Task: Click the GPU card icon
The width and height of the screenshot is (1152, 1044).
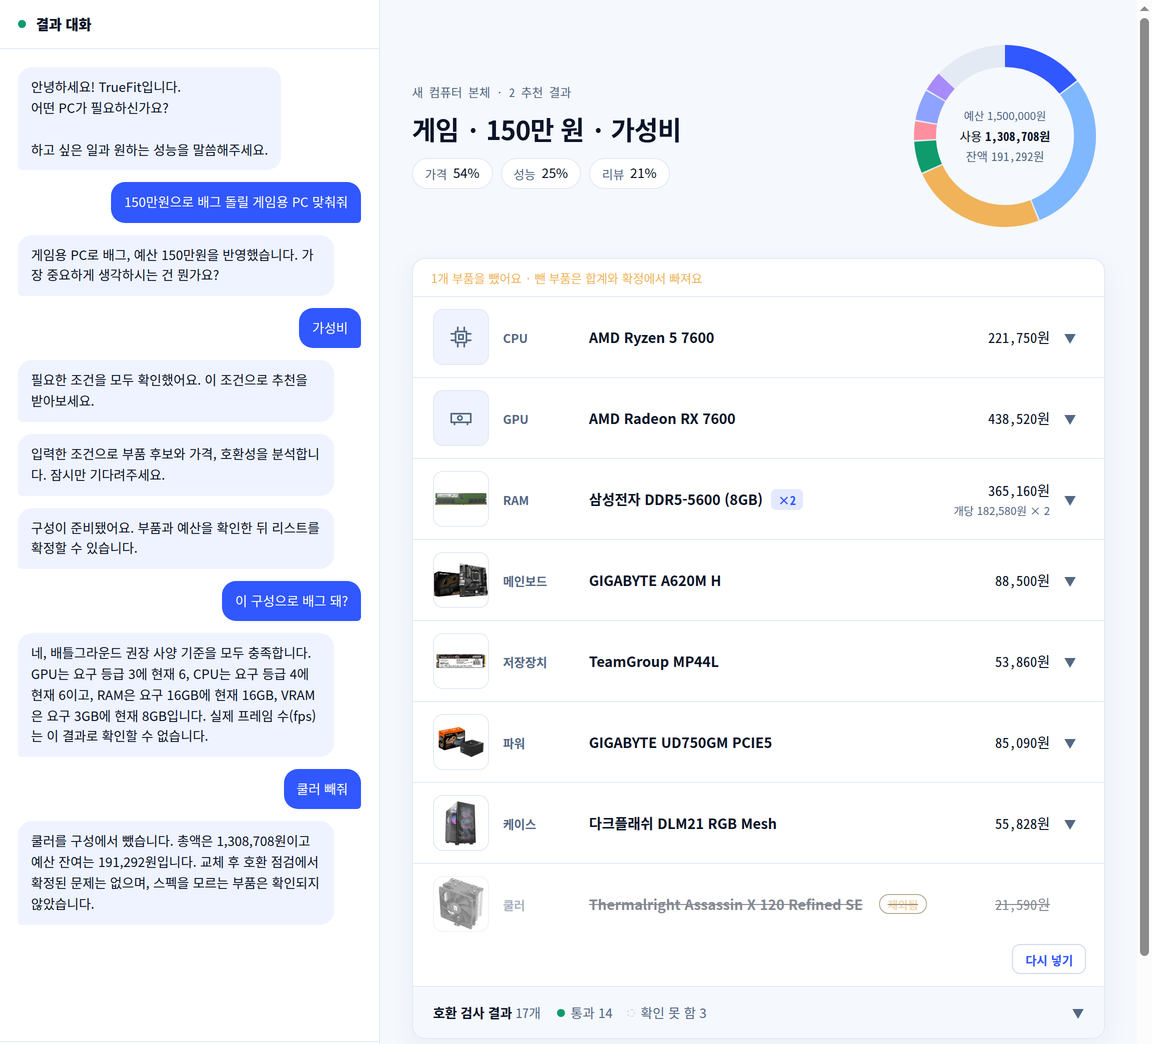Action: tap(461, 418)
